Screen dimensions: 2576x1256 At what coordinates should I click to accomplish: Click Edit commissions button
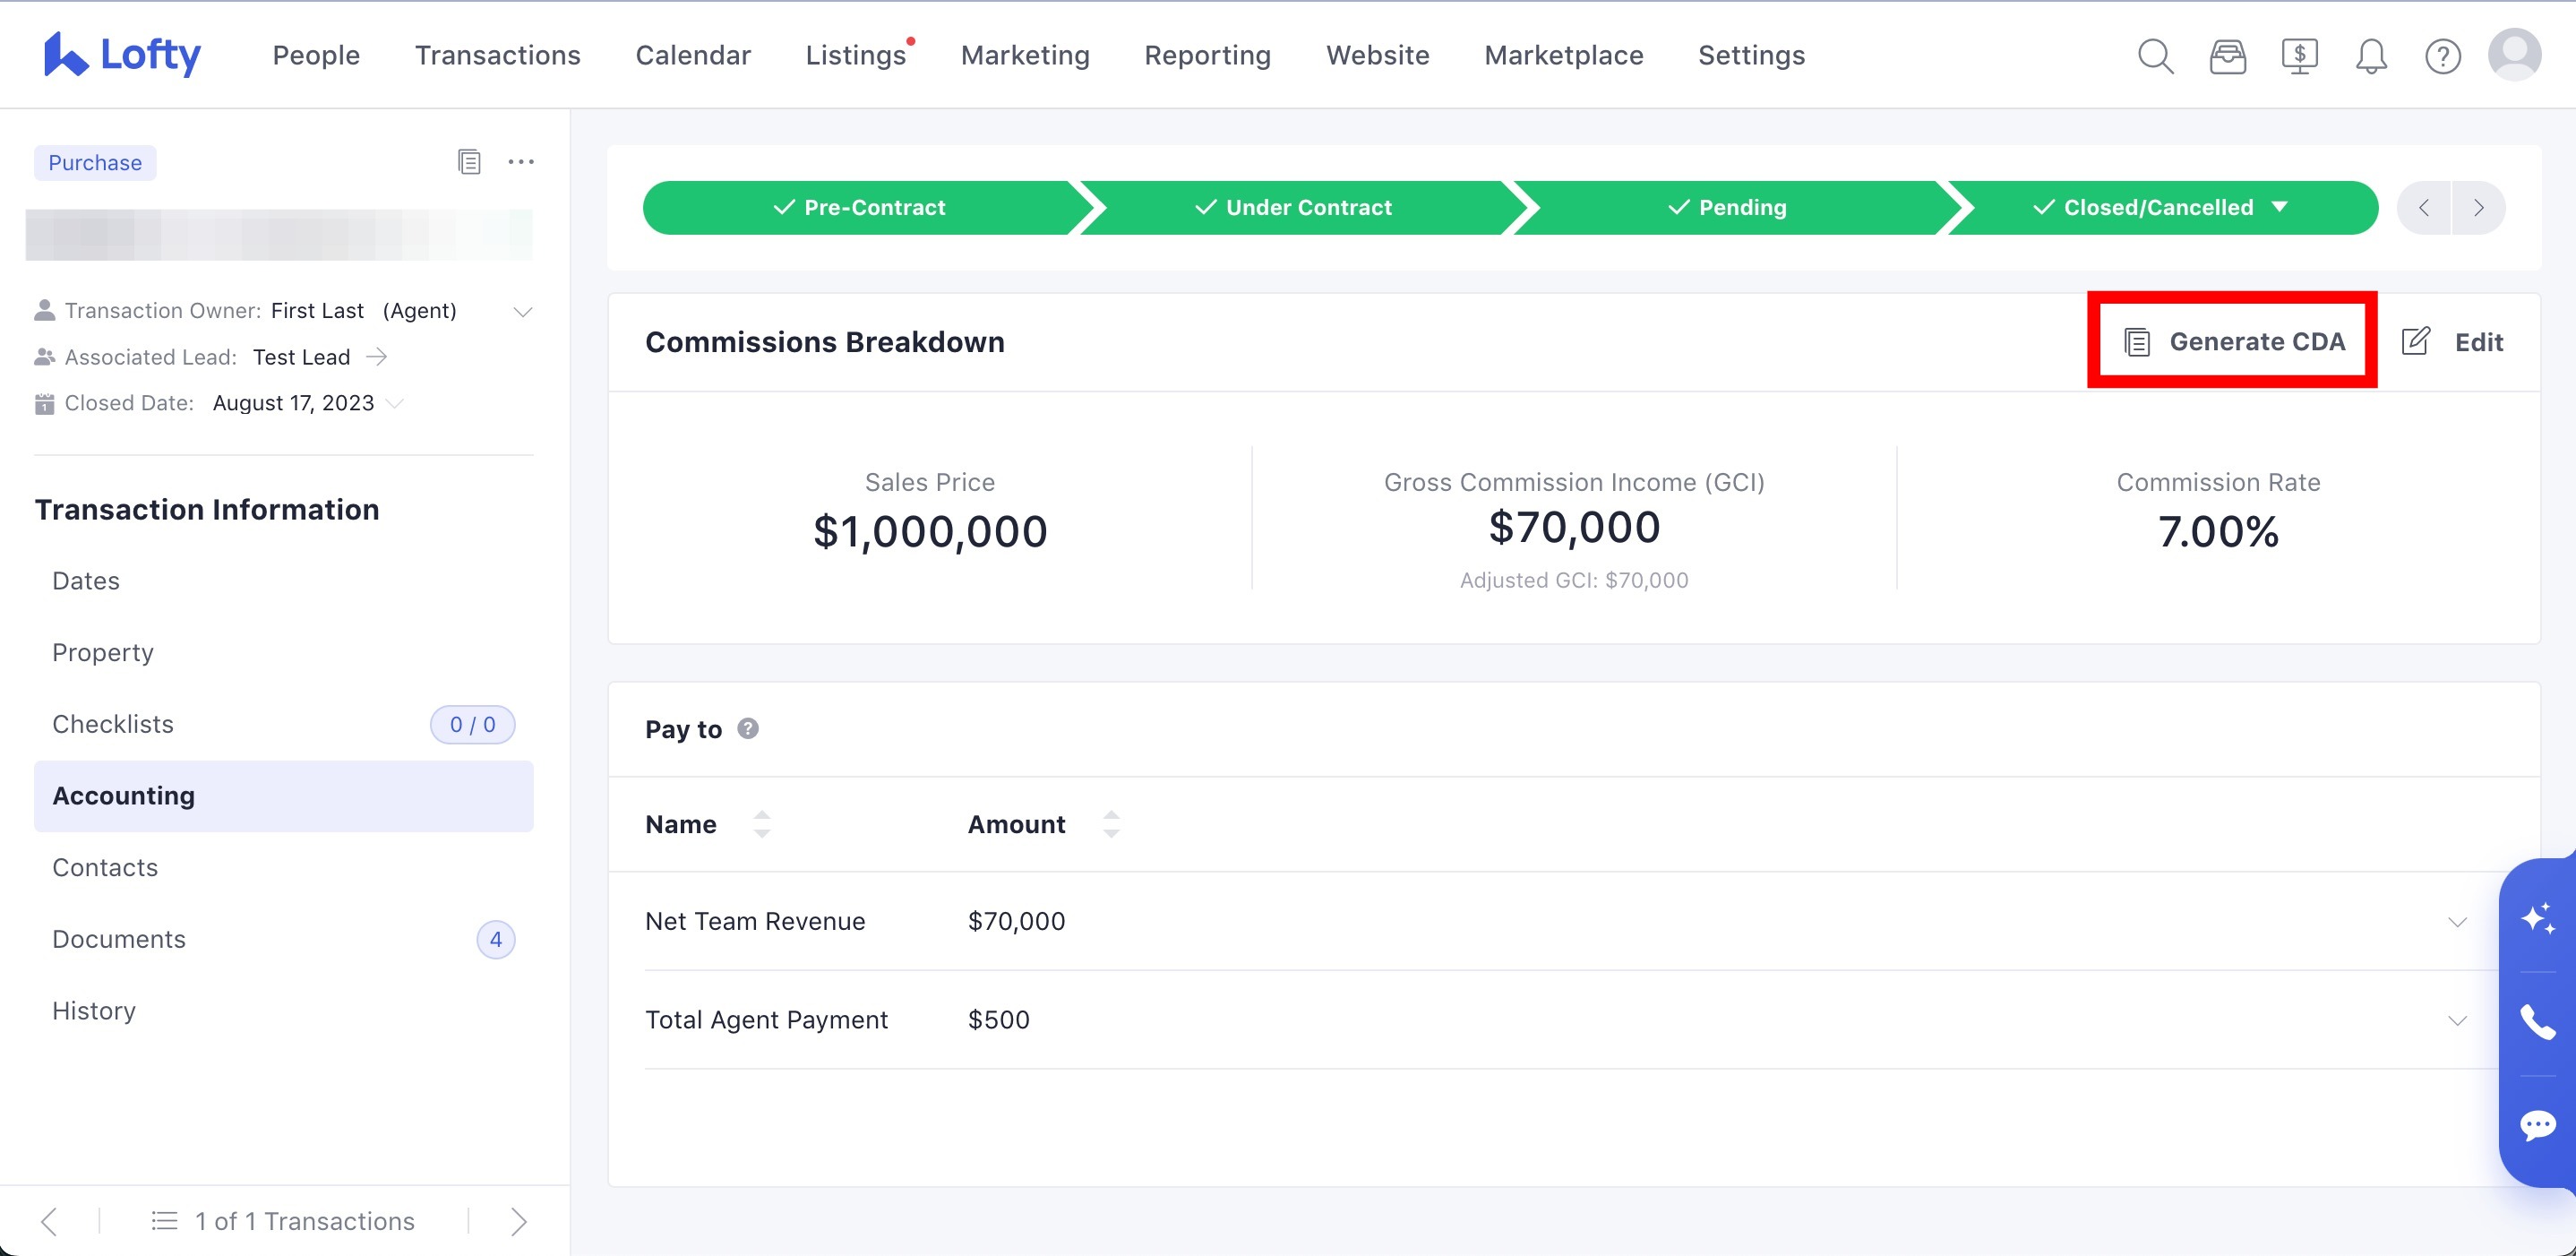[x=2452, y=342]
